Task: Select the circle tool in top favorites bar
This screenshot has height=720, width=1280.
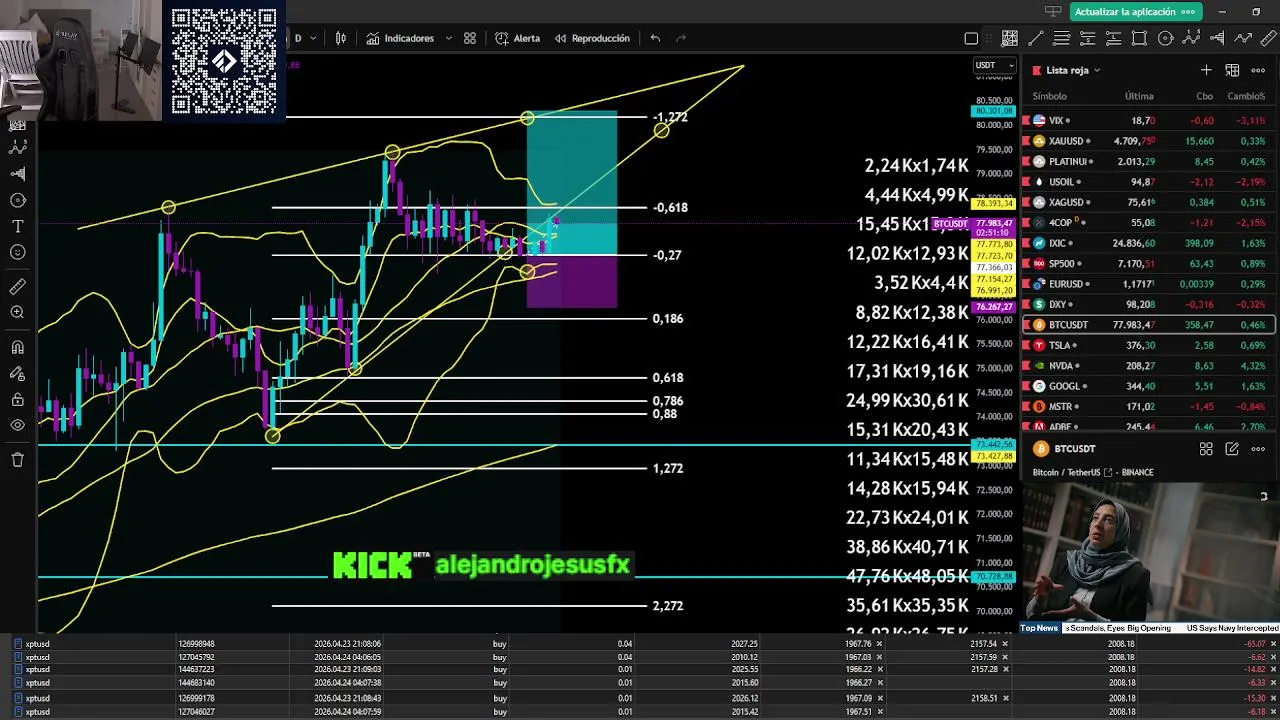Action: (1165, 38)
